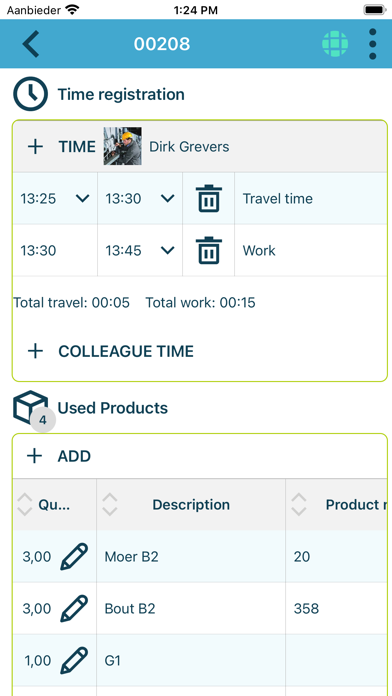Open the three-dot overflow menu
The width and height of the screenshot is (392, 696).
372,44
